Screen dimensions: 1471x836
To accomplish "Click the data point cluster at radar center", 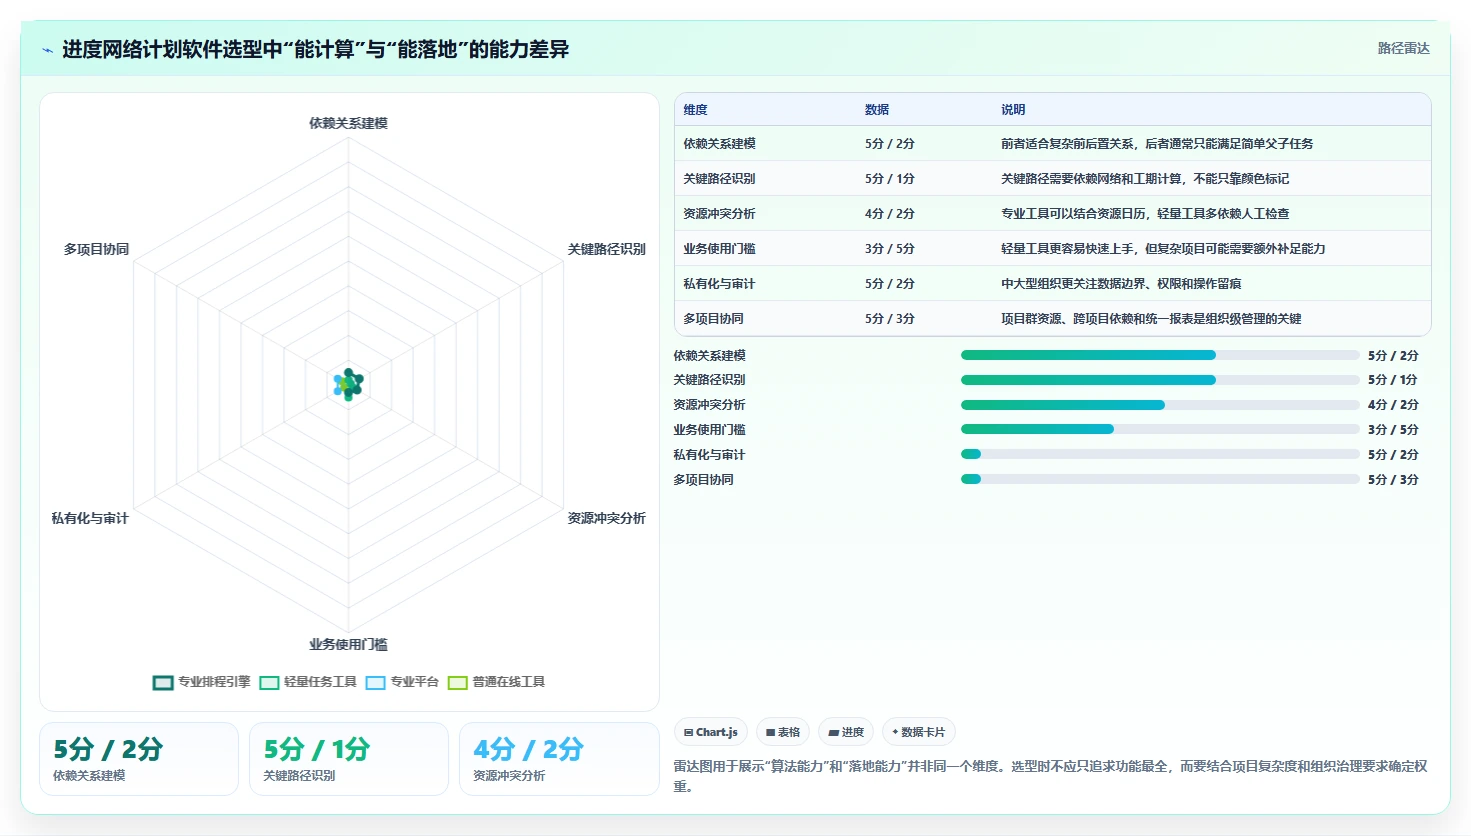I will 348,383.
